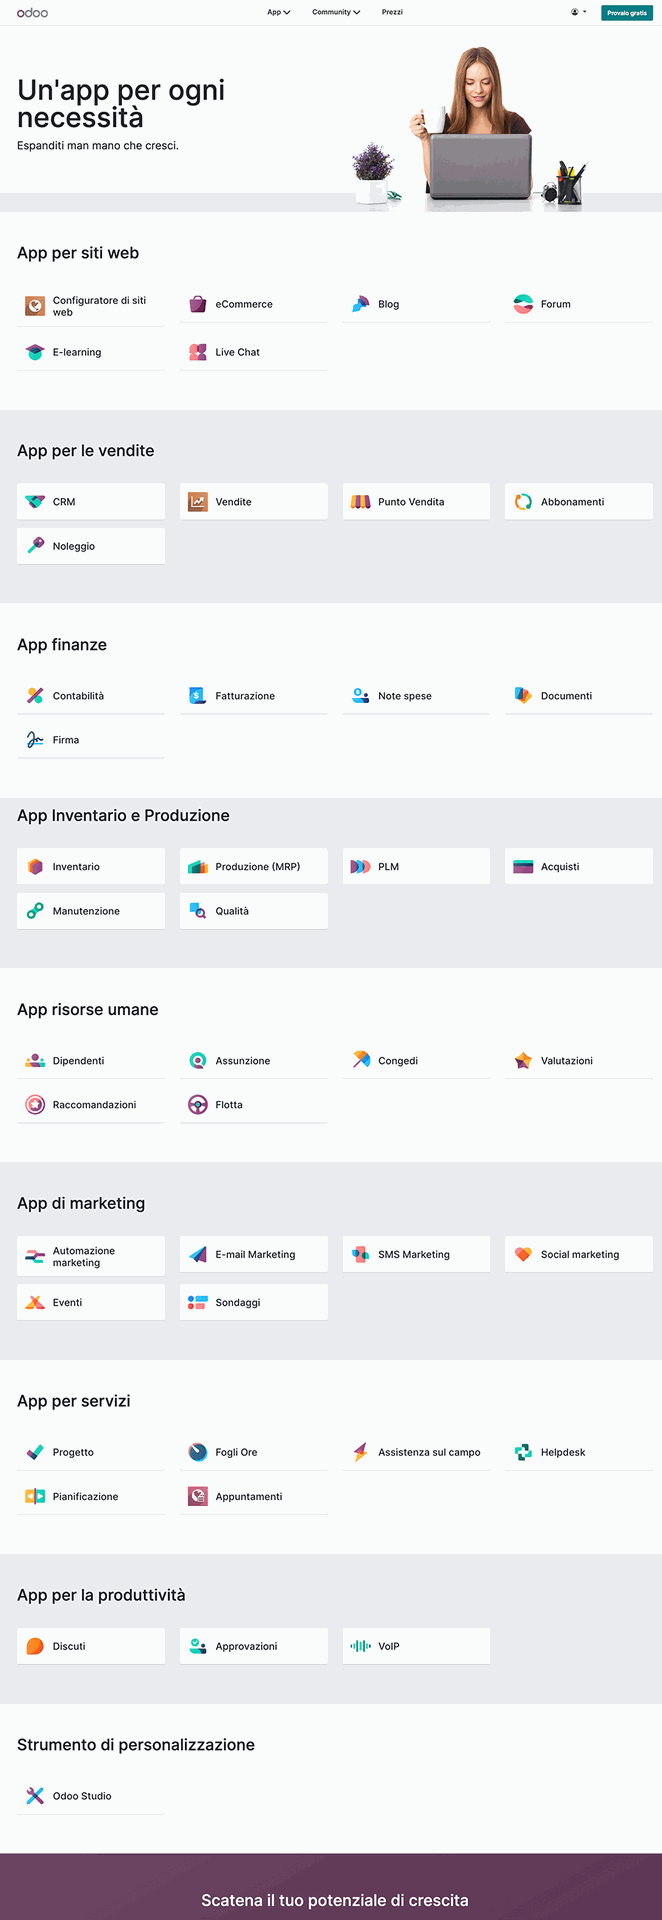Click the E-mail Marketing paper plane icon

click(x=198, y=1254)
